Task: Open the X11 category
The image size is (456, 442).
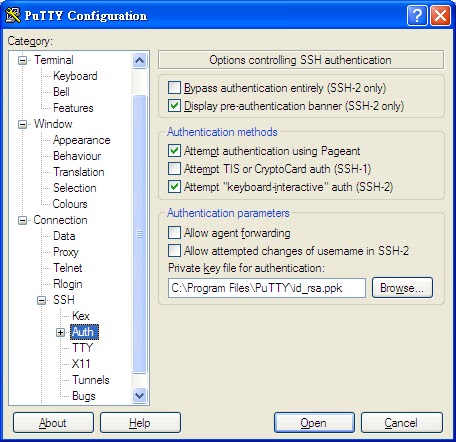Action: (x=81, y=364)
